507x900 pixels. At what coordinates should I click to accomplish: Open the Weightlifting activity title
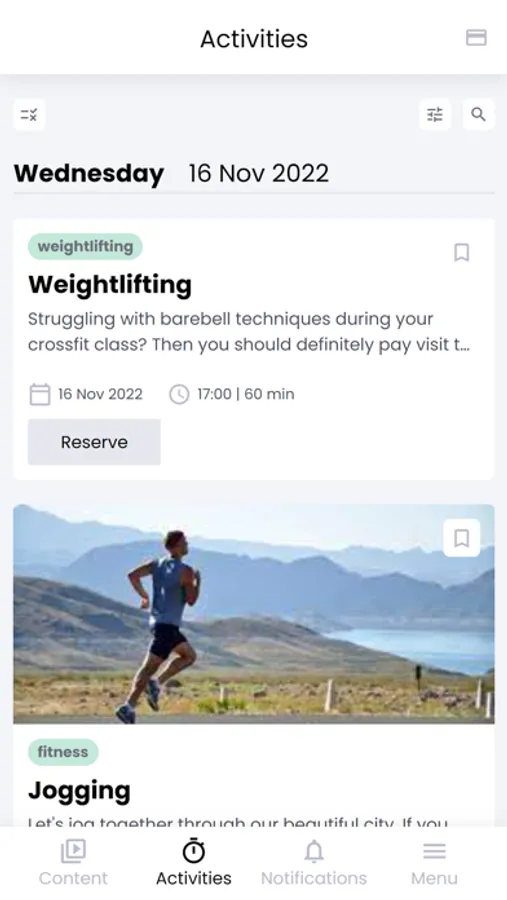tap(110, 285)
